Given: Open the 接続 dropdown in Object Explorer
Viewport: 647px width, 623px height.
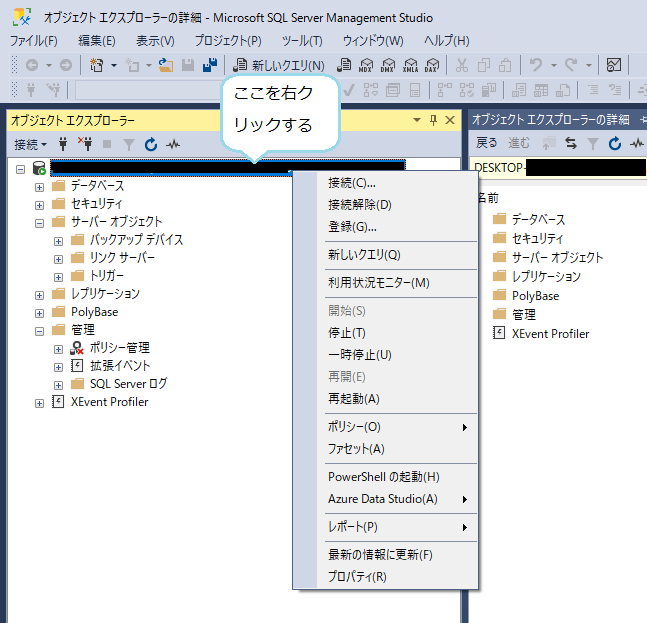Looking at the screenshot, I should pyautogui.click(x=30, y=144).
